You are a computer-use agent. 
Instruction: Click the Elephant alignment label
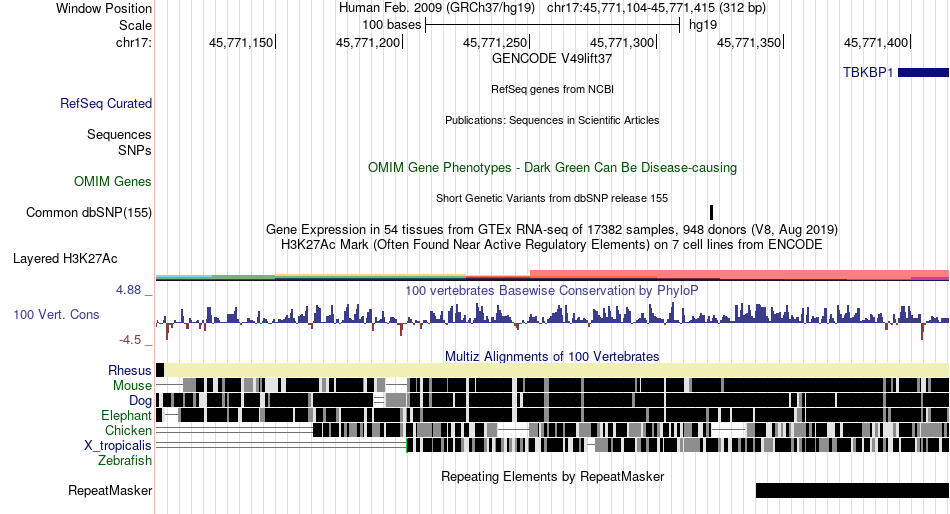[x=126, y=416]
